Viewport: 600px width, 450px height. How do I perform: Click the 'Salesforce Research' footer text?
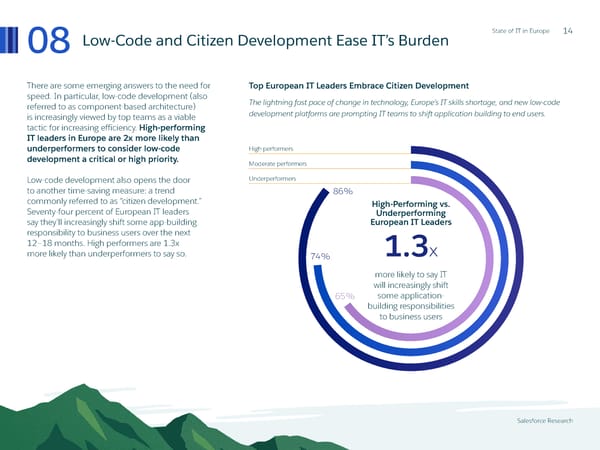tap(542, 421)
